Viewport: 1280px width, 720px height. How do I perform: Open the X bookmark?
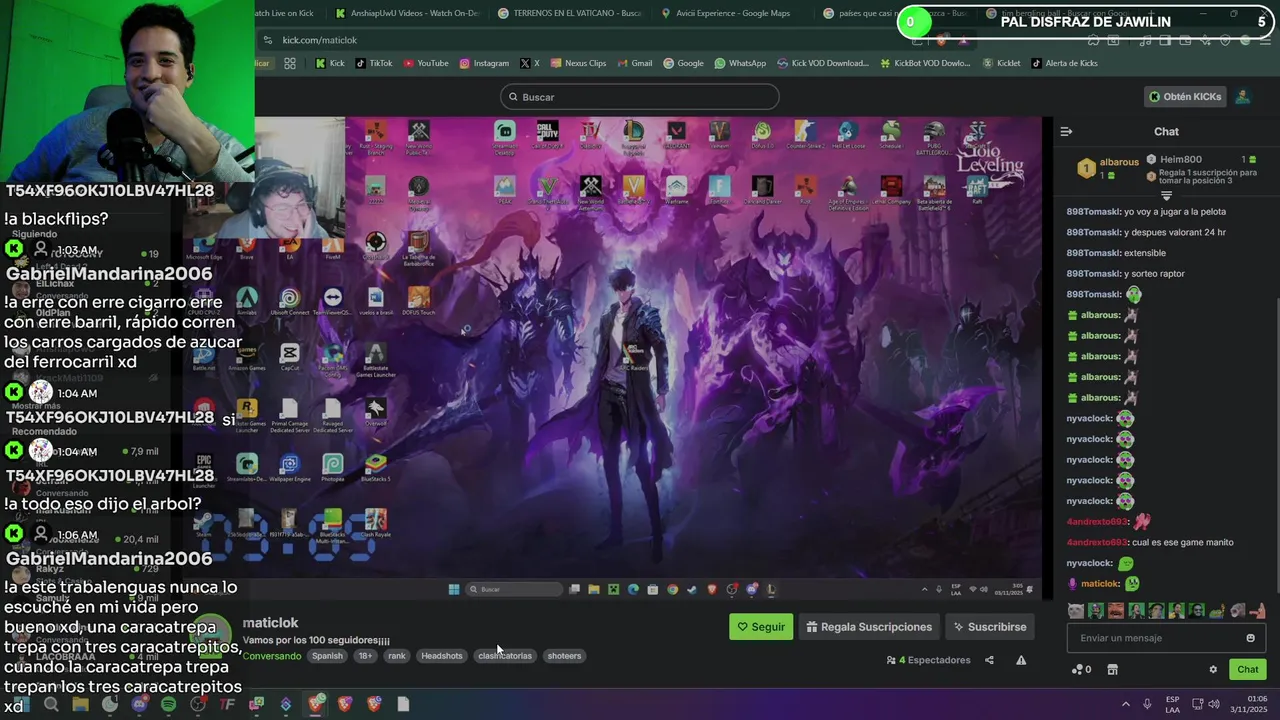coord(530,63)
